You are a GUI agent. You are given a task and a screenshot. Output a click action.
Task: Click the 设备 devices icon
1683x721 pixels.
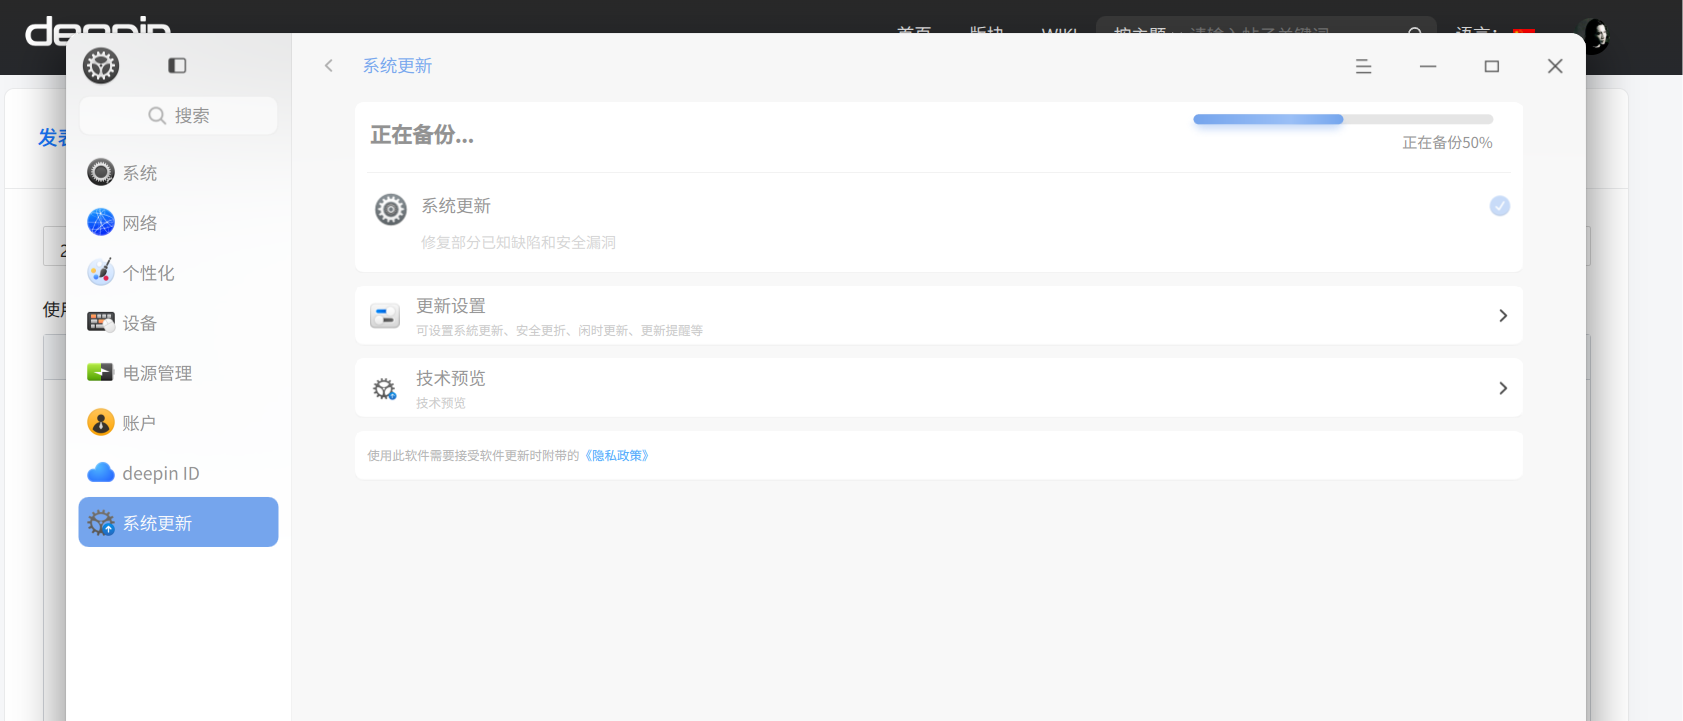(x=101, y=322)
